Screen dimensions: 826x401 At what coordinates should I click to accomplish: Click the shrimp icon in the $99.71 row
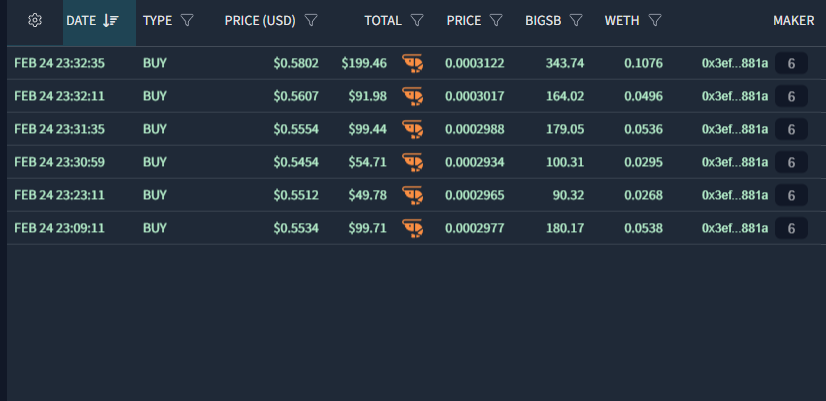click(x=413, y=228)
